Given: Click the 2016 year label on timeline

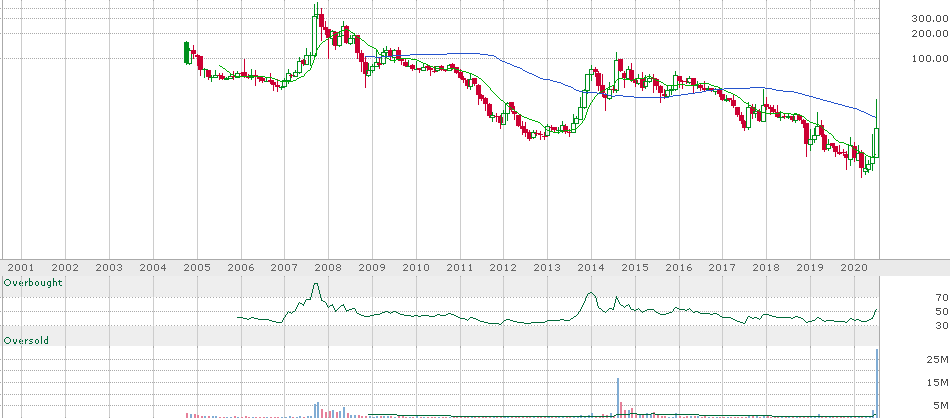Looking at the screenshot, I should pos(679,267).
